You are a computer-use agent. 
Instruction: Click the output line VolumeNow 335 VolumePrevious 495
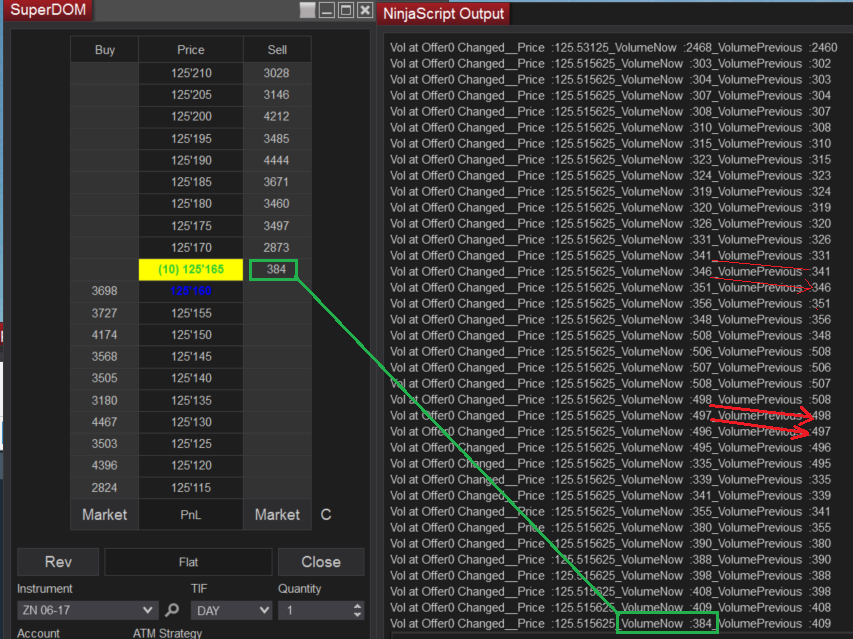click(610, 464)
